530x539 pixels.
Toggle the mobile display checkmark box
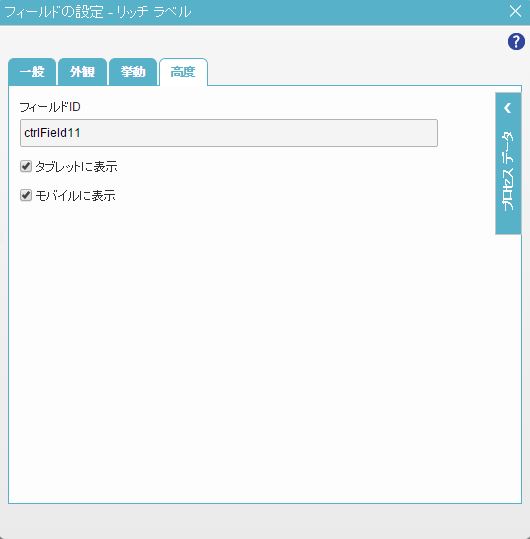tap(26, 195)
